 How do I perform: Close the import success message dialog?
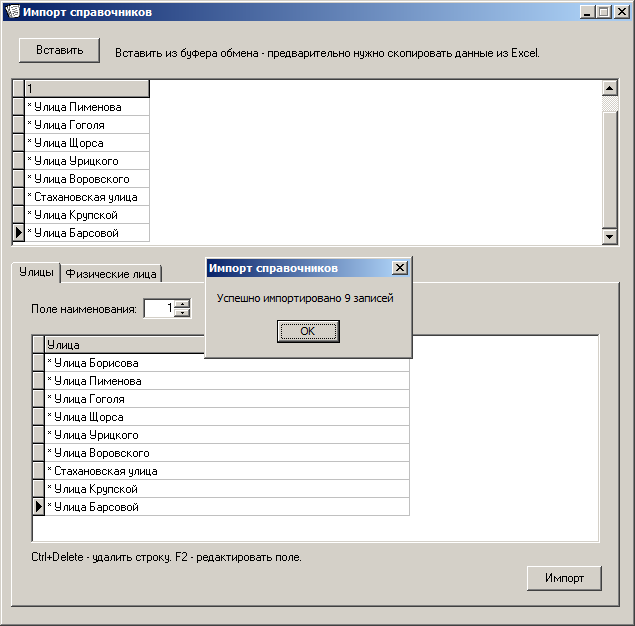coord(399,268)
